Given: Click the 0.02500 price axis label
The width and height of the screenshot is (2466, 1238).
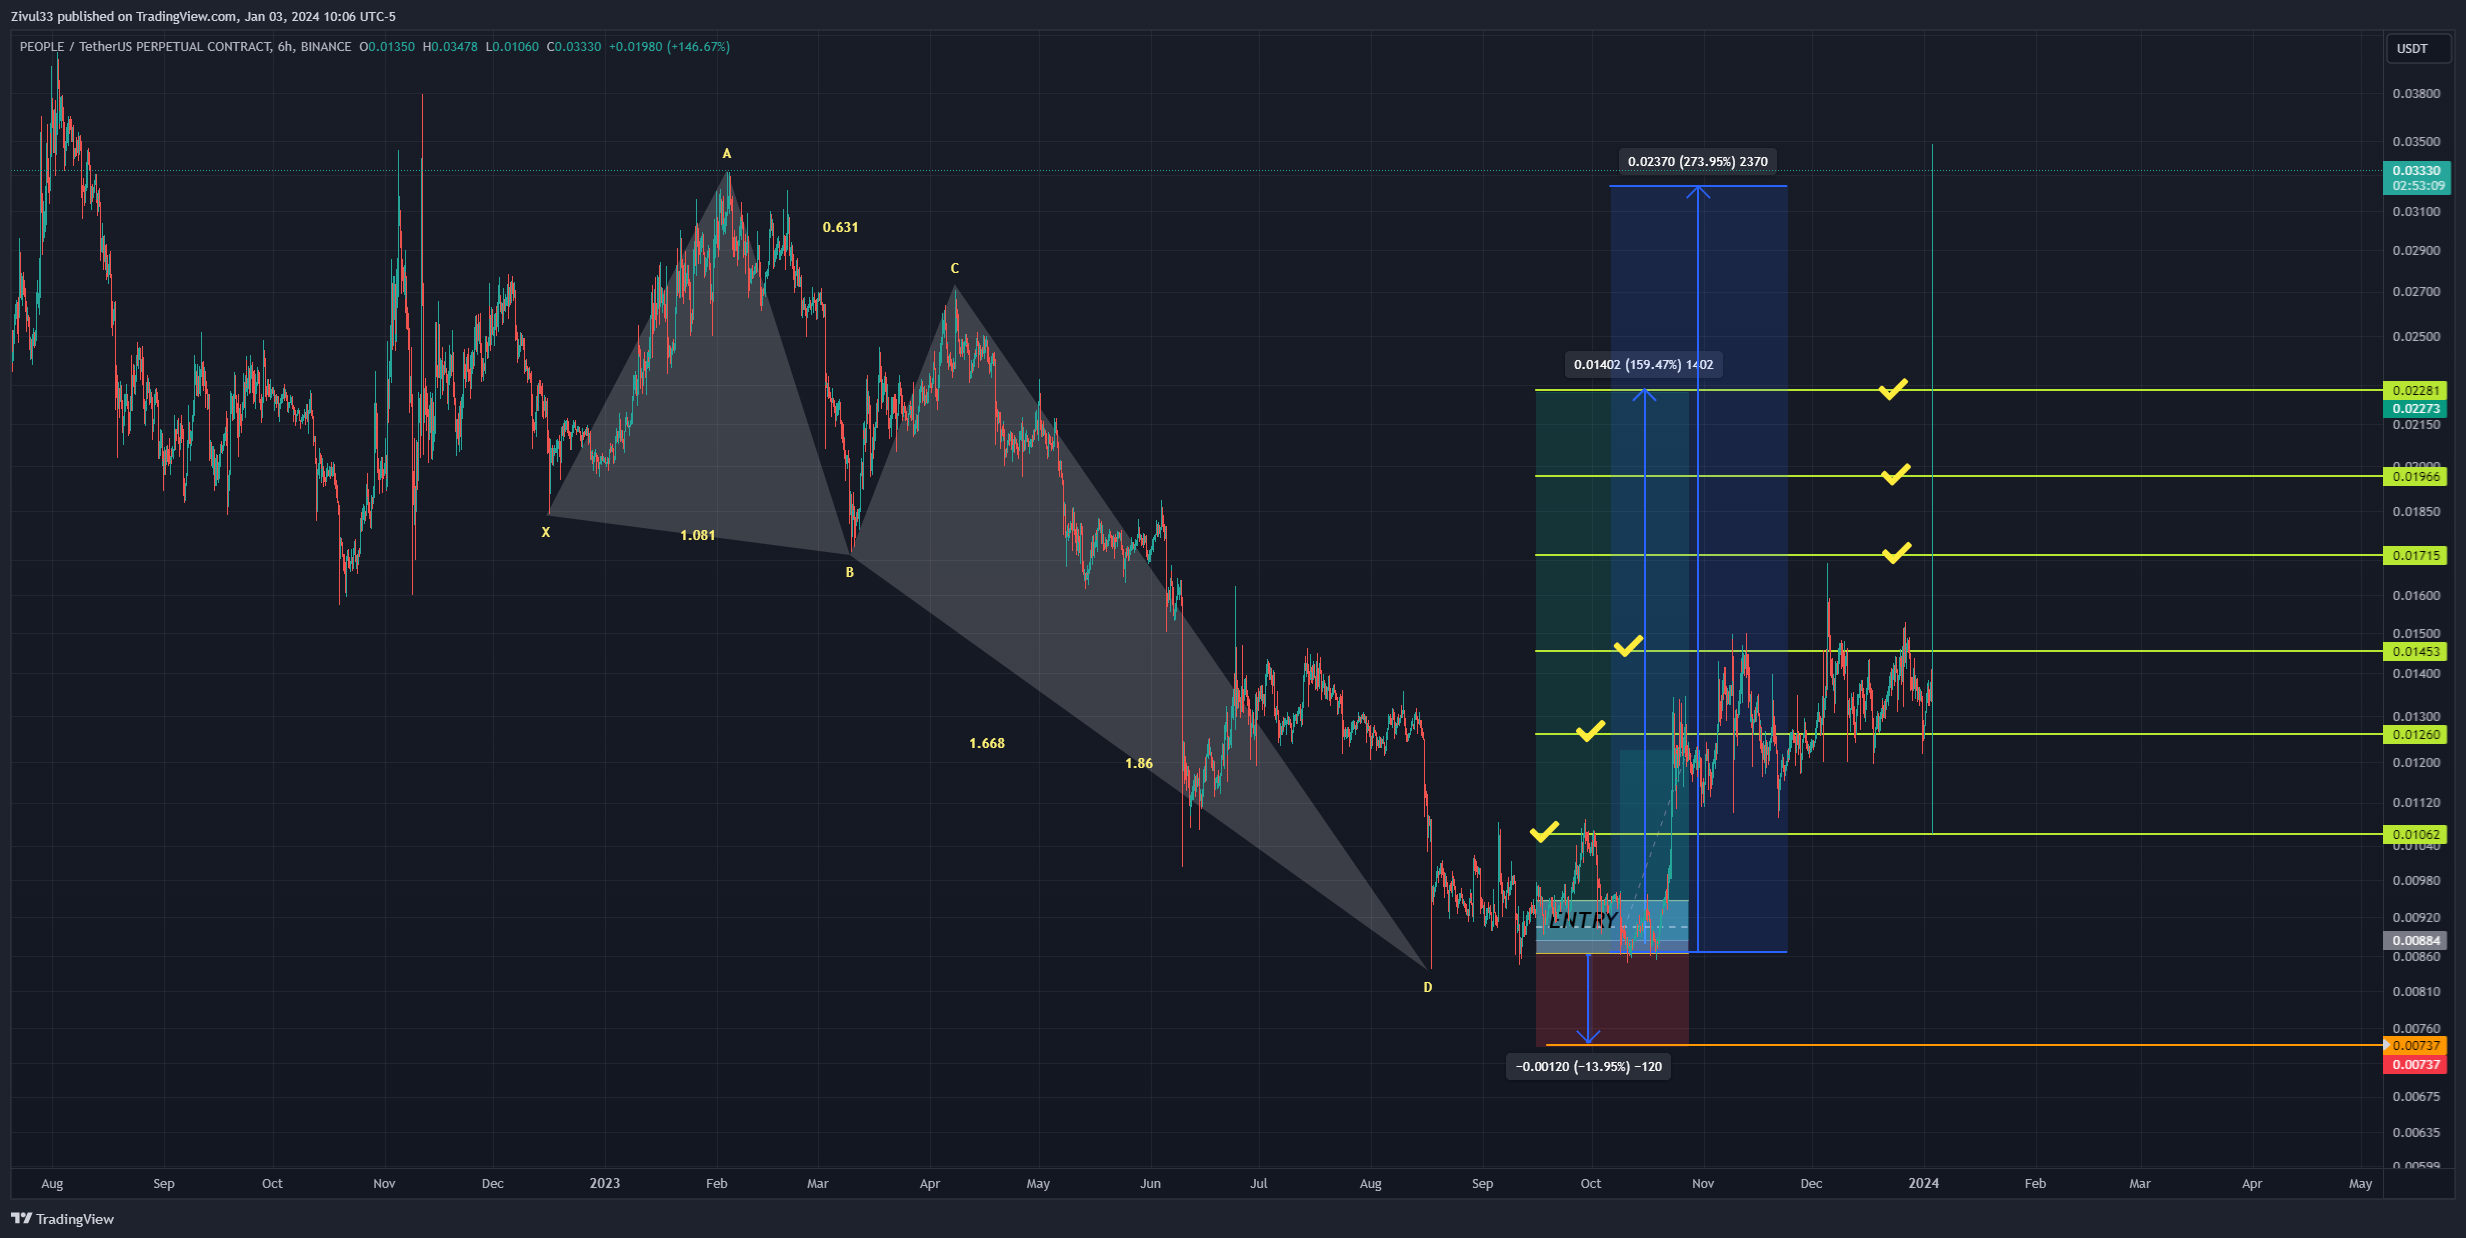Looking at the screenshot, I should pyautogui.click(x=2416, y=336).
